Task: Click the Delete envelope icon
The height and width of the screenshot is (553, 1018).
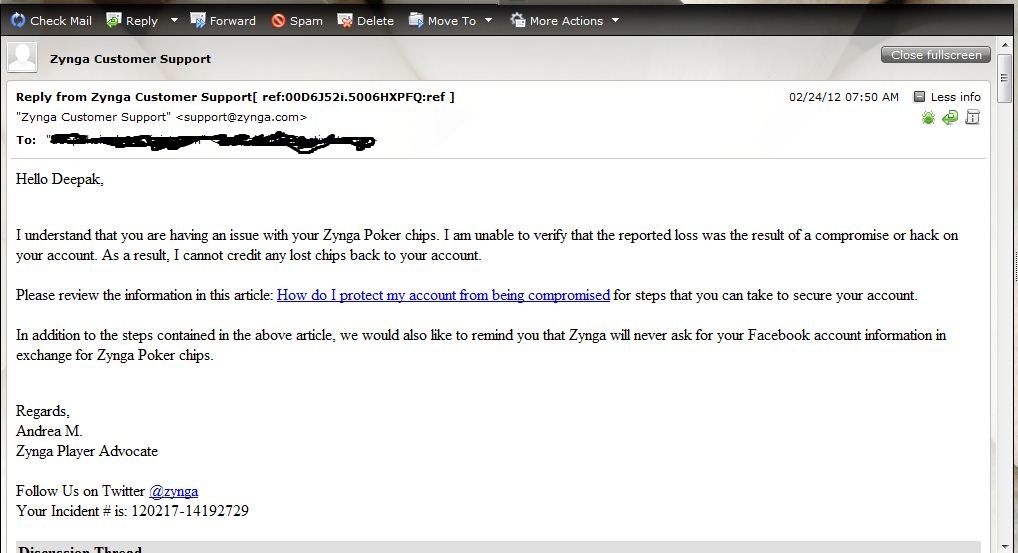Action: (345, 21)
